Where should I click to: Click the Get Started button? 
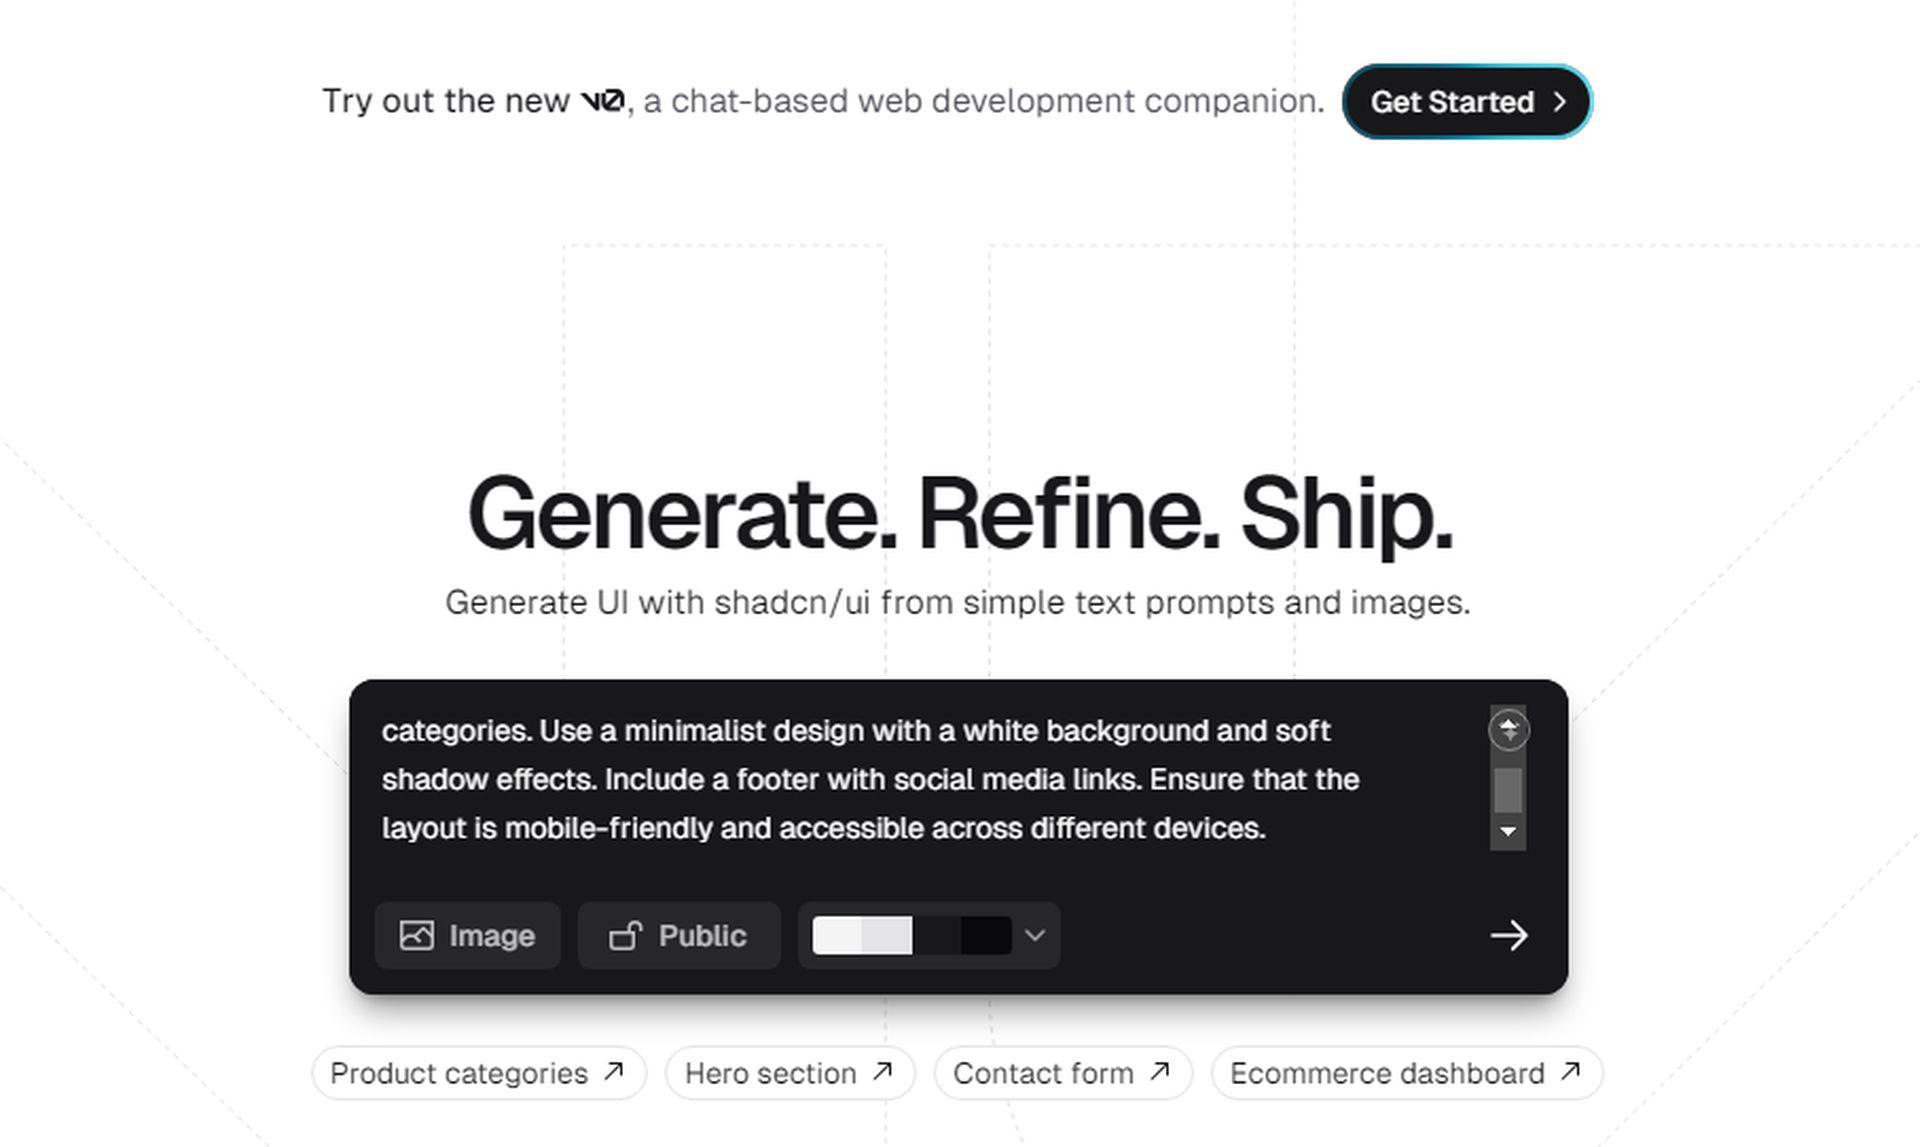(x=1469, y=100)
